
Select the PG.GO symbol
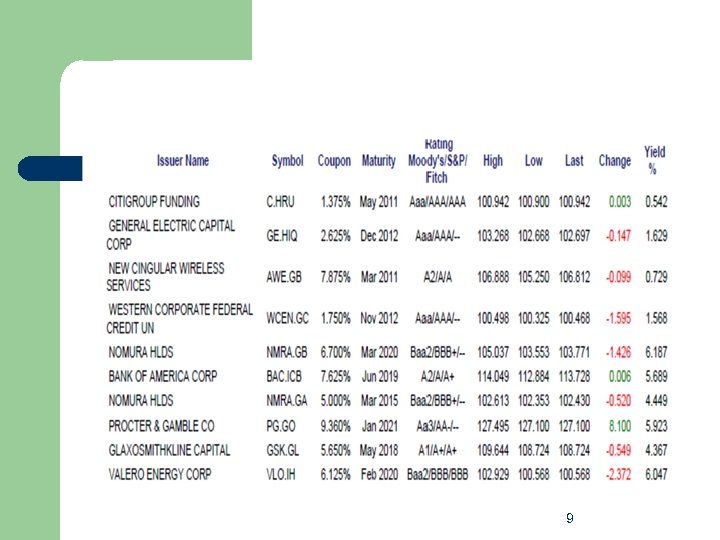point(282,426)
